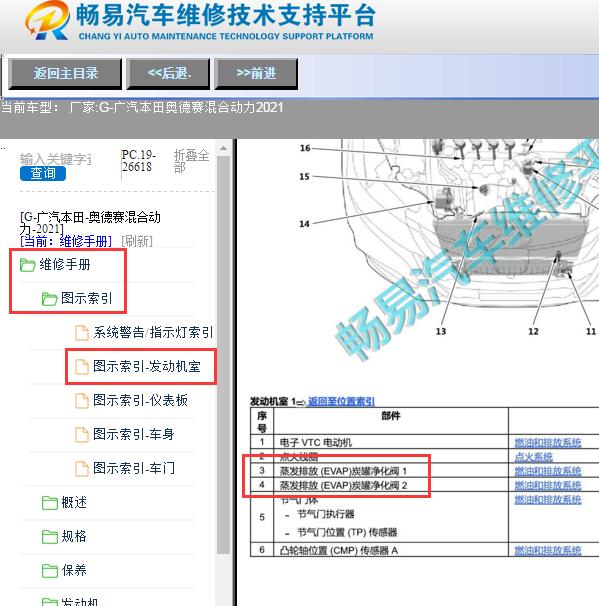Open 系统警告/指示灯索引 document
Image resolution: width=599 pixels, height=606 pixels.
153,332
